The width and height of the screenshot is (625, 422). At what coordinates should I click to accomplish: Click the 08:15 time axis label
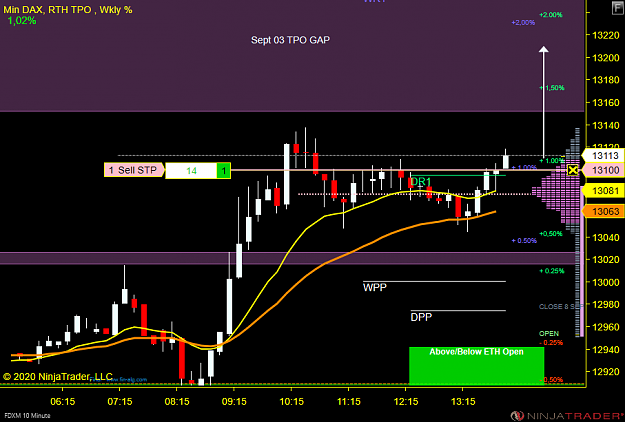coord(177,401)
